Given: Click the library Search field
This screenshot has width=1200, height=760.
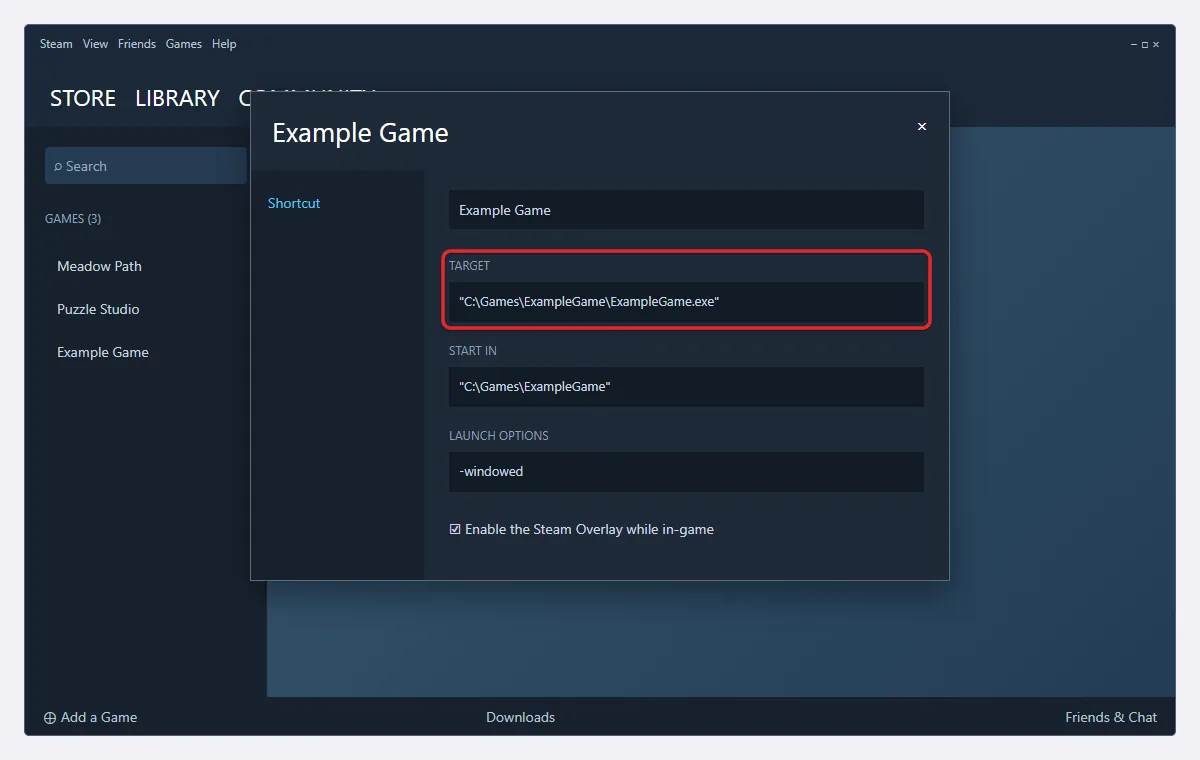Looking at the screenshot, I should coord(146,166).
